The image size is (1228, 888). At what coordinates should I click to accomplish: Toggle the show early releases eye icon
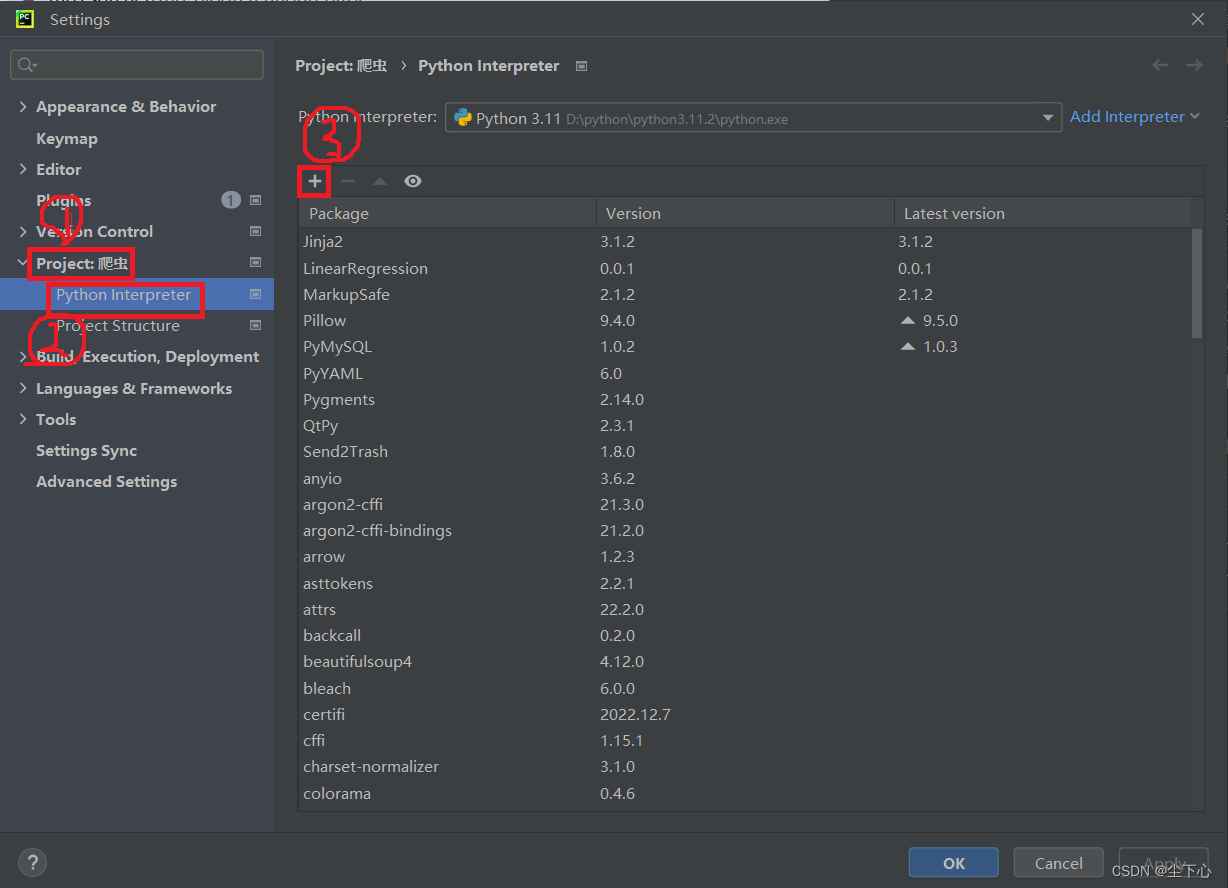coord(413,181)
